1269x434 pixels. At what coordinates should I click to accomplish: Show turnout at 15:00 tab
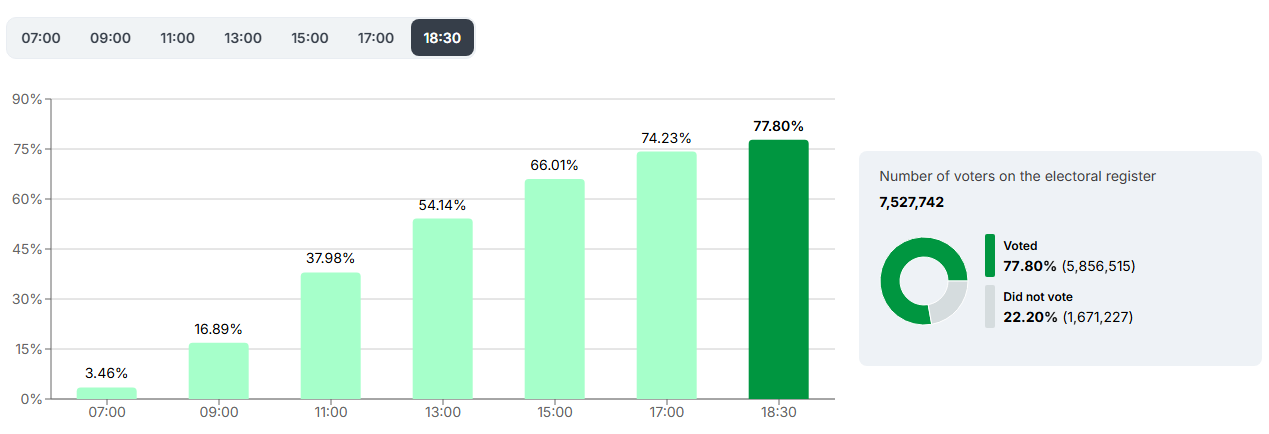point(310,38)
